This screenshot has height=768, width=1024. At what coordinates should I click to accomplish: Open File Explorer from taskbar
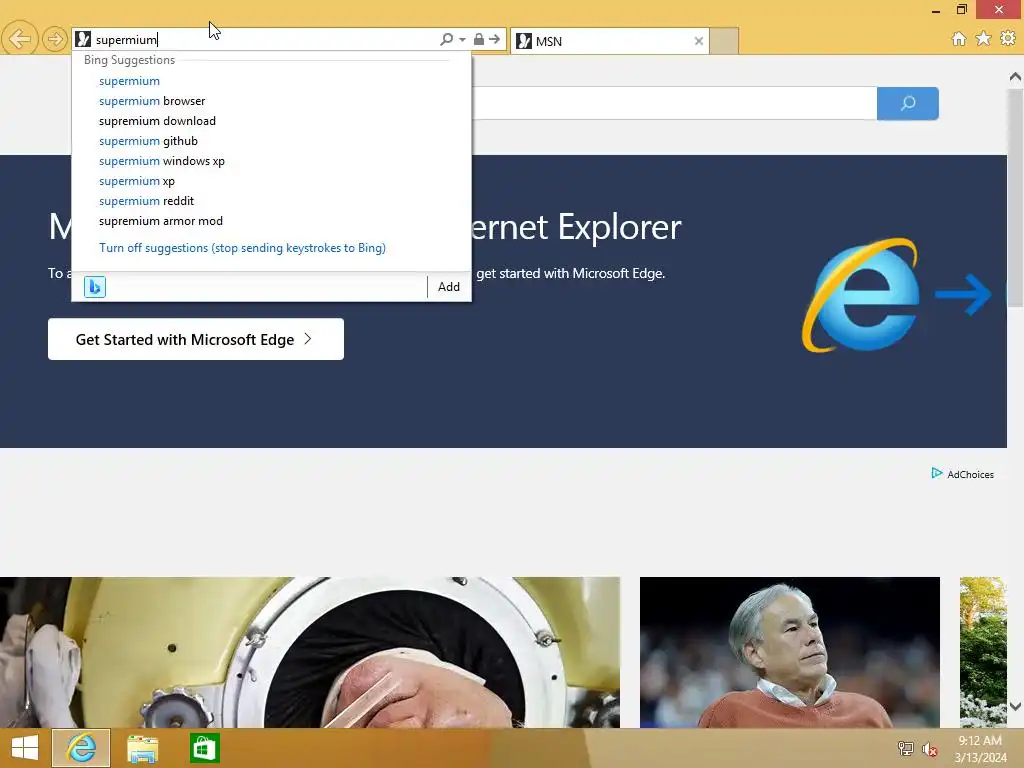(x=142, y=748)
